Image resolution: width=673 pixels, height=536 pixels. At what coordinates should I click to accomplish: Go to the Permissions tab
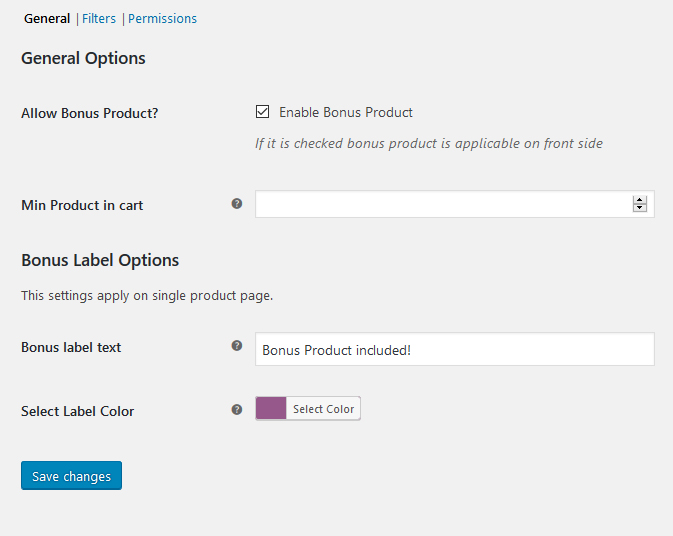pyautogui.click(x=162, y=19)
